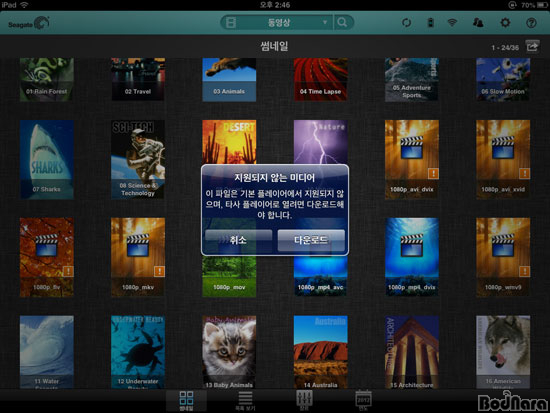Open the Wi-Fi connection icon in toolbar
Screen dimensions: 550x413
452,23
